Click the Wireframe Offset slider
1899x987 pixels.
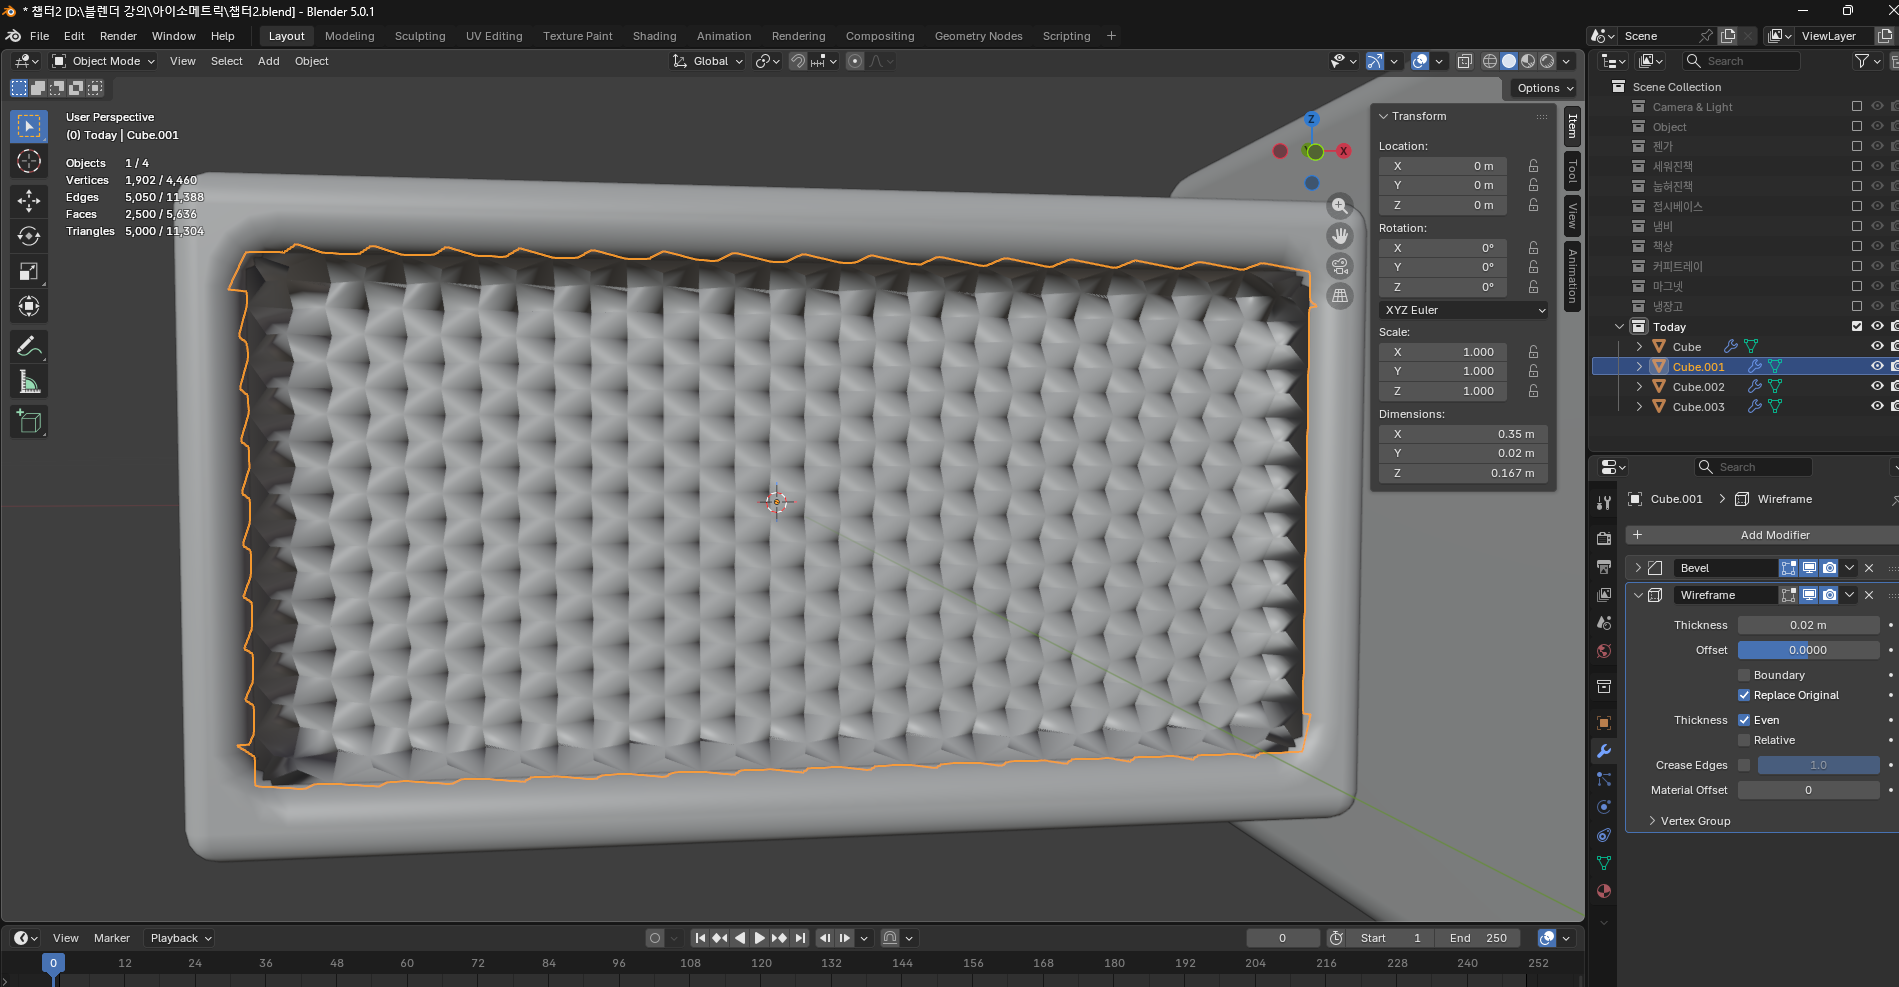coord(1808,650)
